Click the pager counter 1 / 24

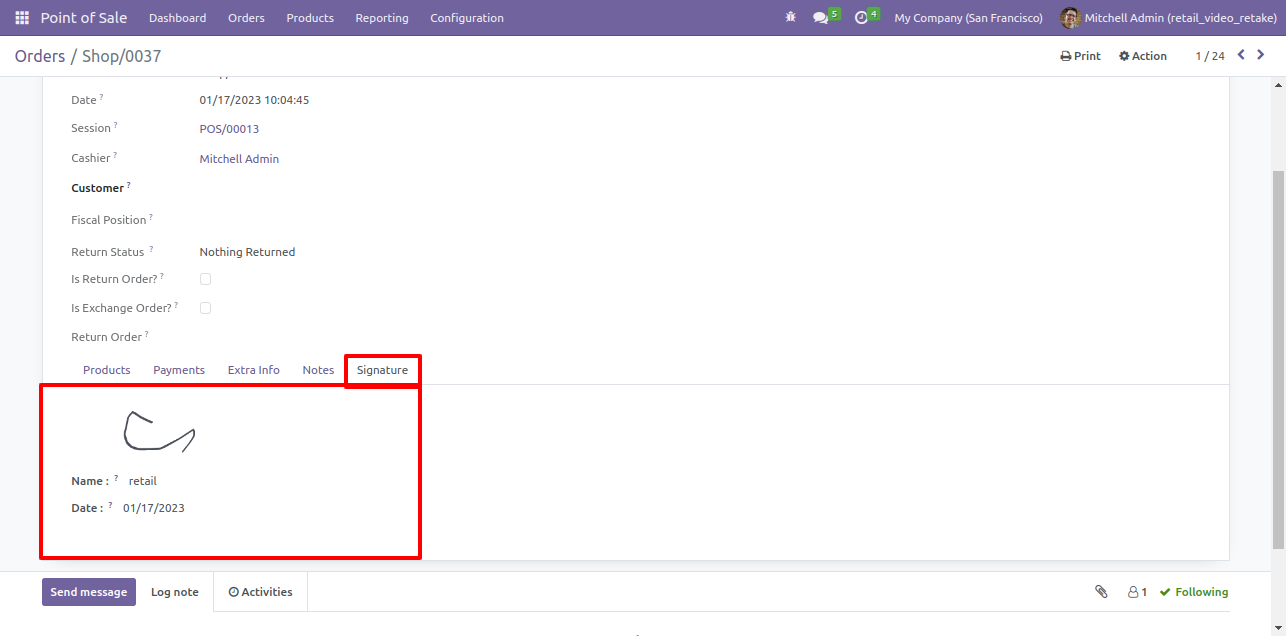tap(1210, 56)
